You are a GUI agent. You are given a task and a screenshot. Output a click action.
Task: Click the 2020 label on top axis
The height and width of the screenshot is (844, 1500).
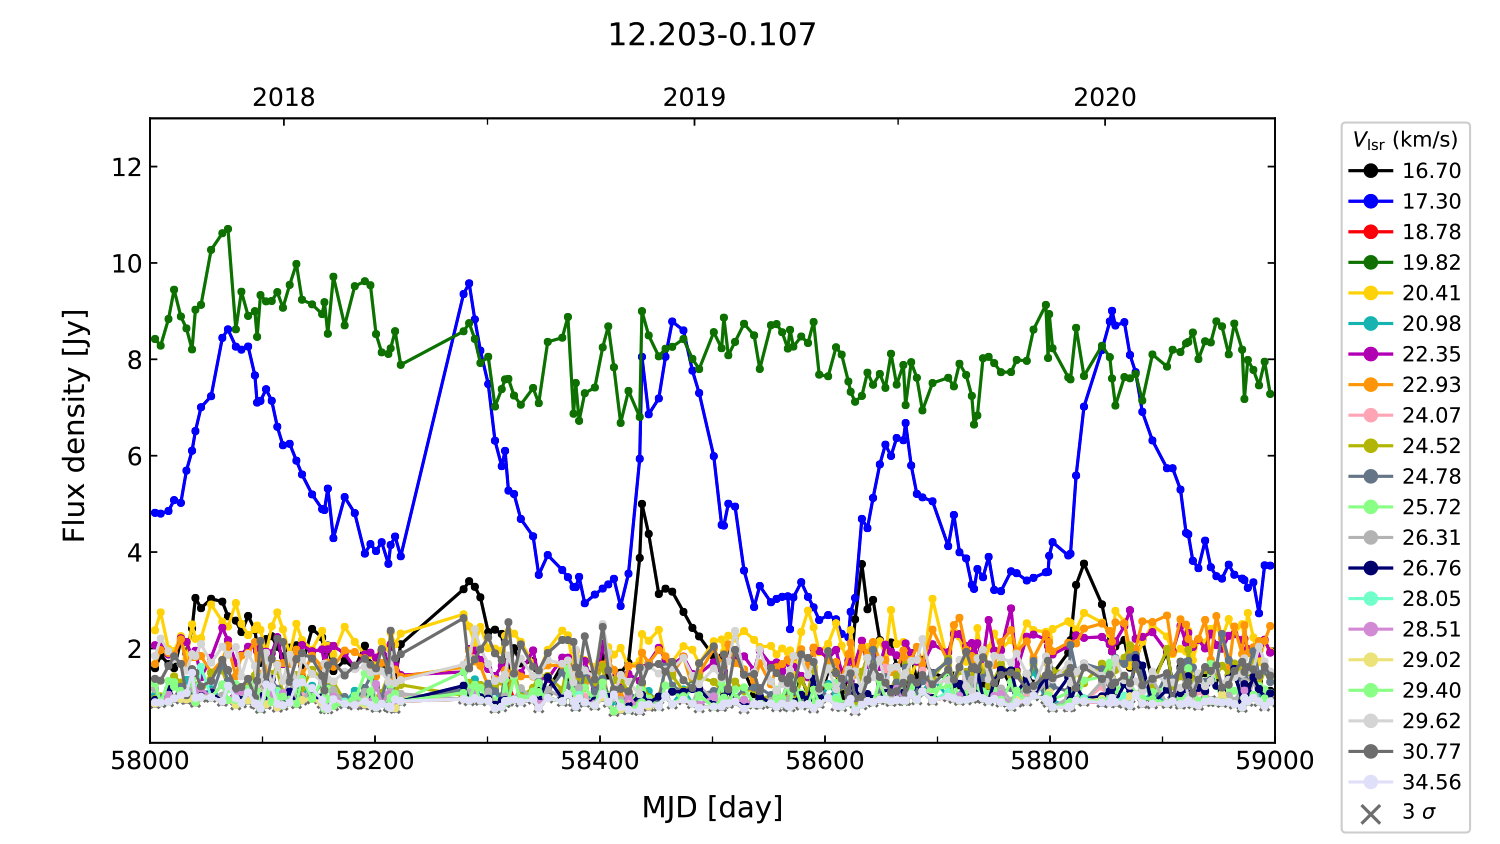pos(1104,97)
